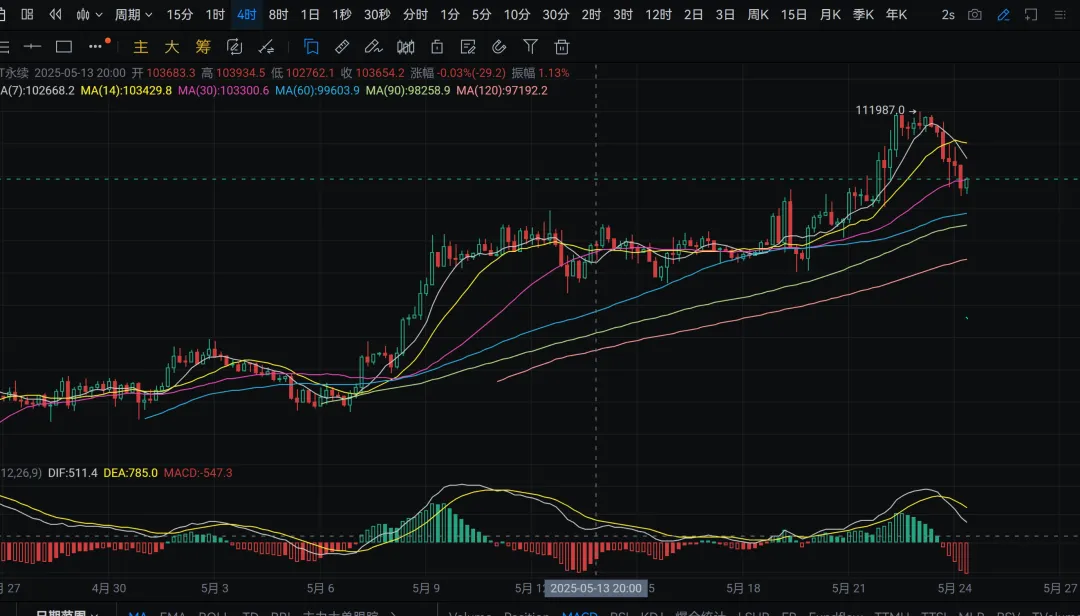
Task: Toggle the blue drawing pencil mode
Action: coord(1003,15)
